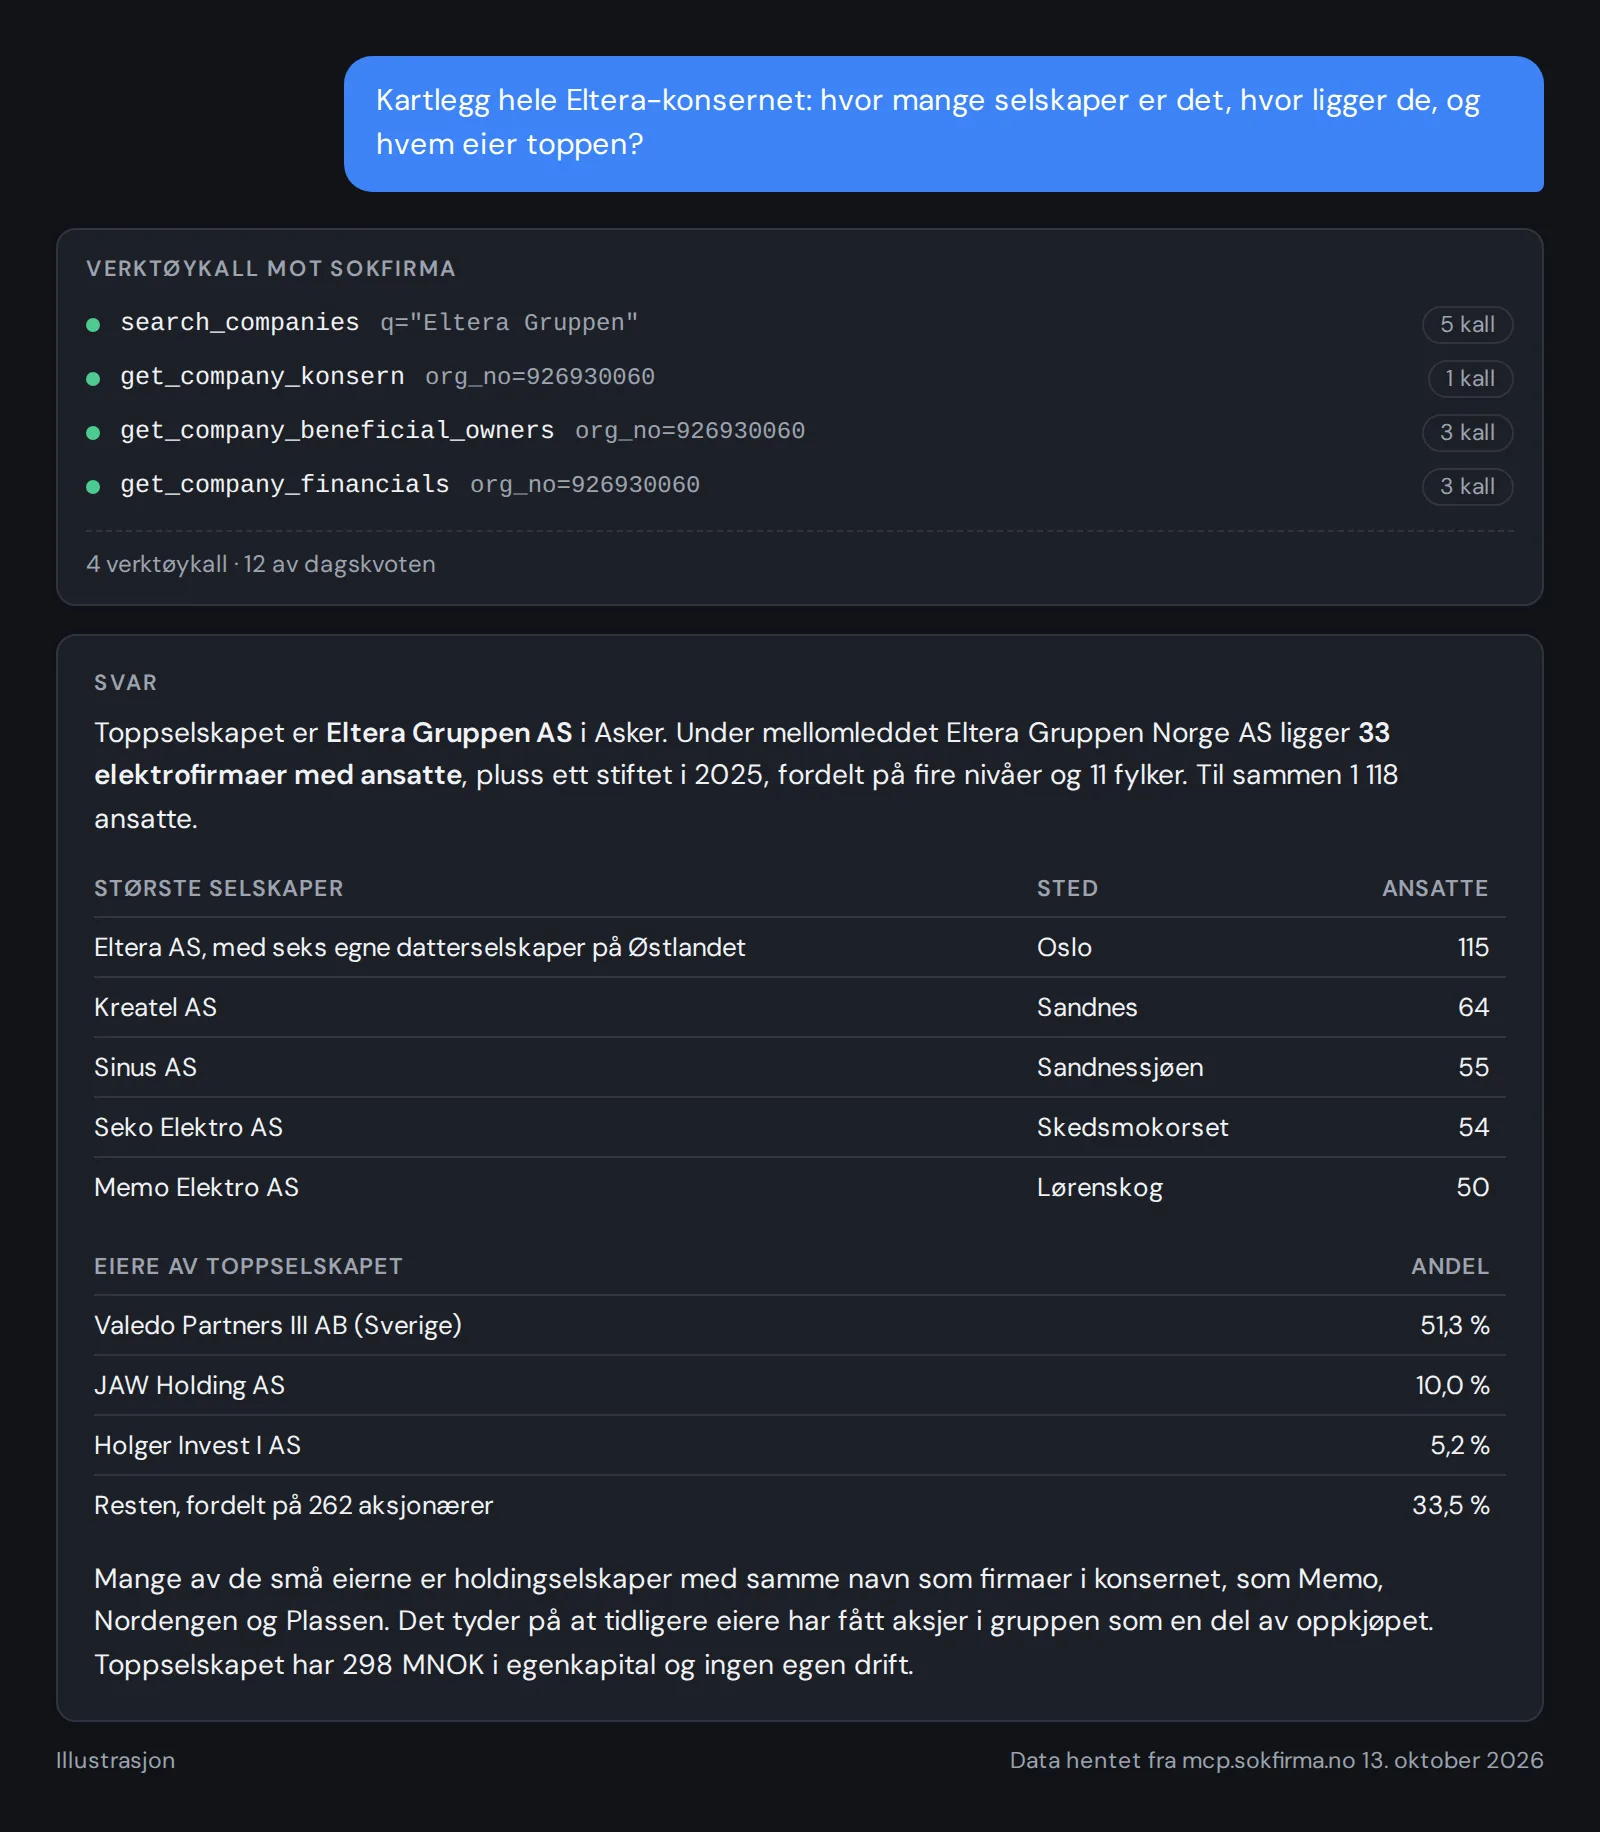Viewport: 1600px width, 1832px height.
Task: Open the get_company_beneficial_owners tool call
Action: point(799,432)
